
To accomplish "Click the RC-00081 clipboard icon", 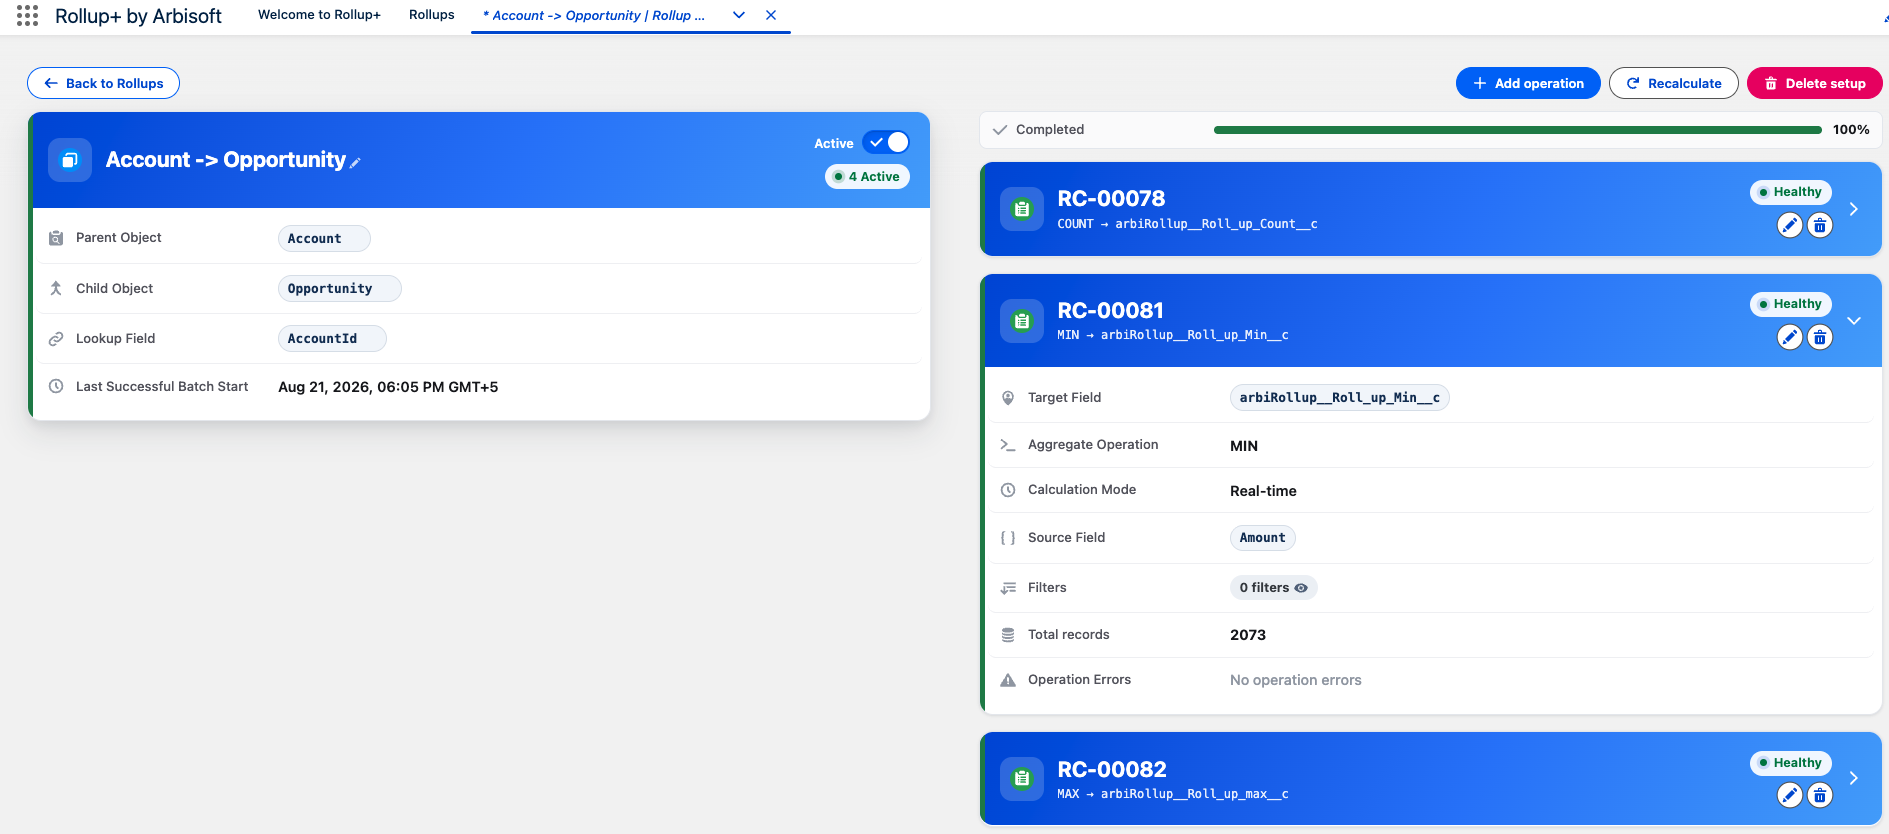I will click(x=1022, y=321).
